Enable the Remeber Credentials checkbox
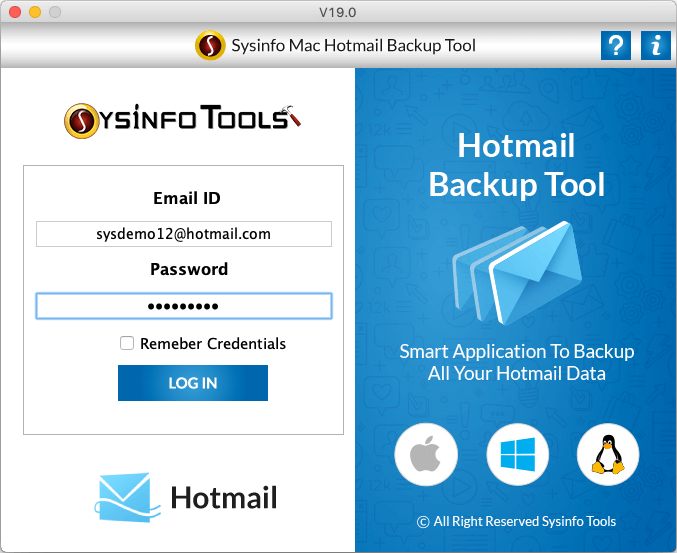Viewport: 677px width, 553px height. coord(127,343)
